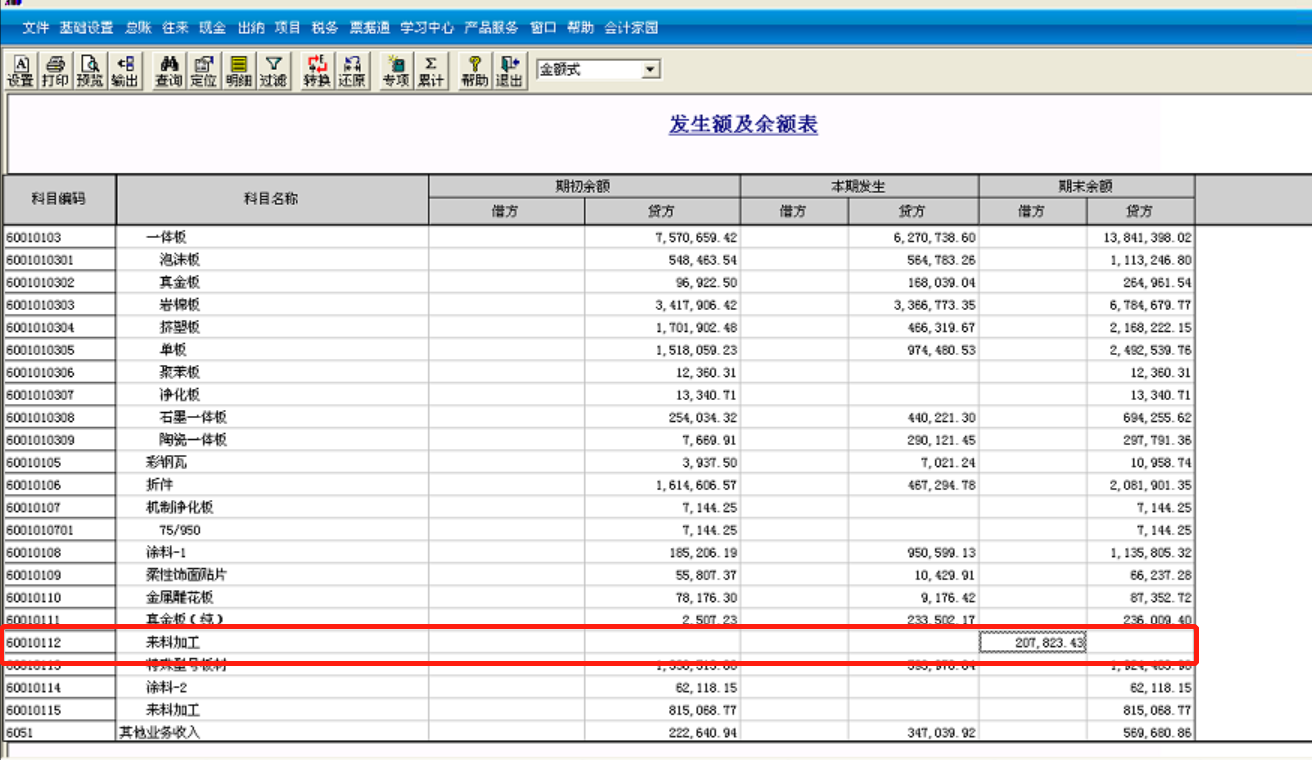Open the 项目 menu

(x=288, y=28)
